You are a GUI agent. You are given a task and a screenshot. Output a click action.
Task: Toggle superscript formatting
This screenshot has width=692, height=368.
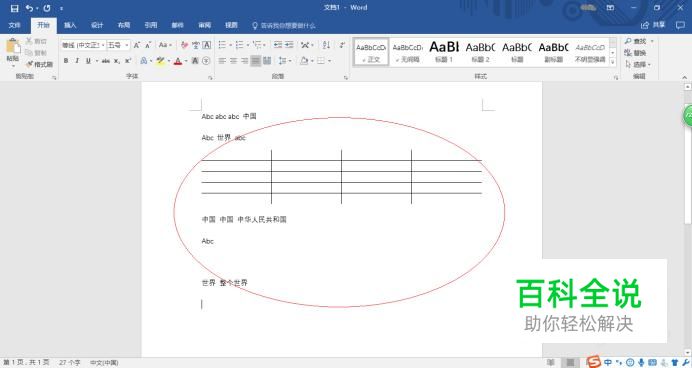[128, 61]
